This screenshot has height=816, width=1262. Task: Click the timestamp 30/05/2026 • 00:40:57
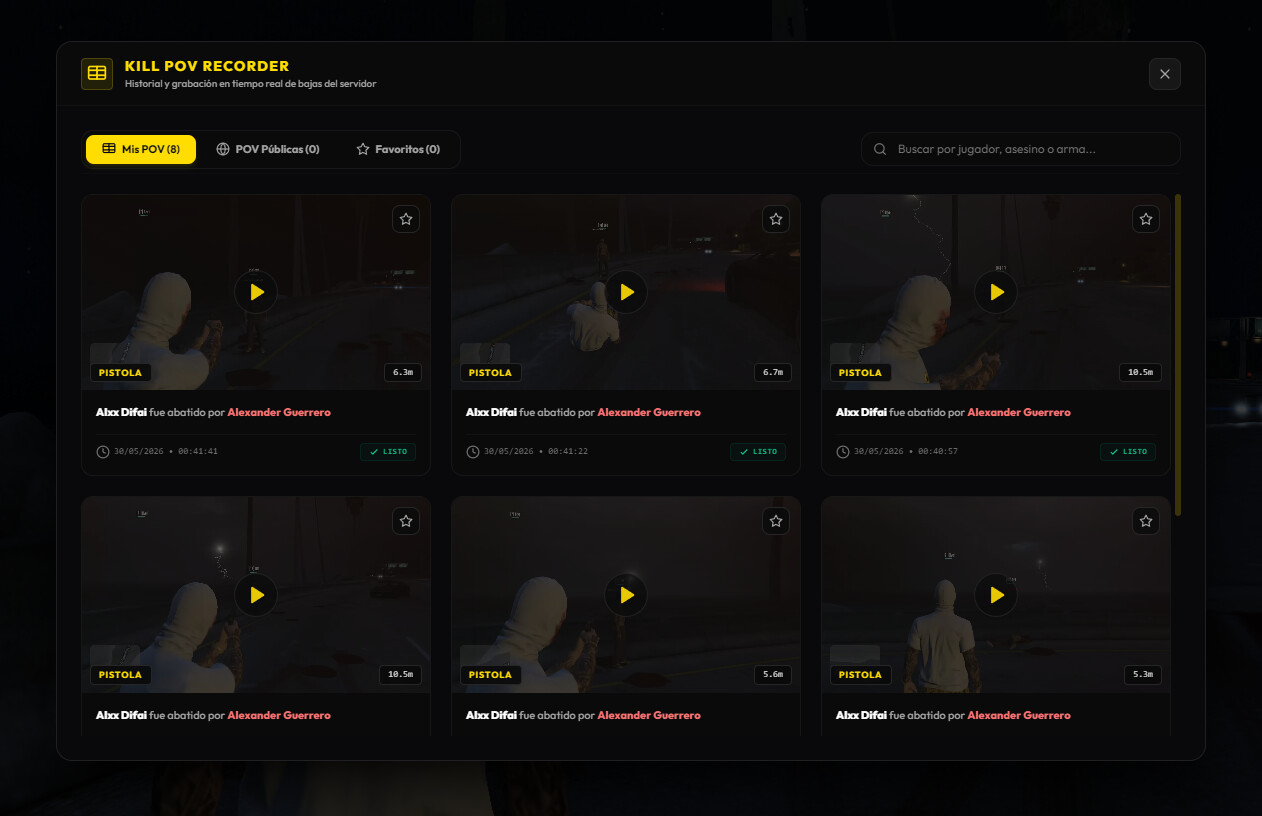click(906, 452)
